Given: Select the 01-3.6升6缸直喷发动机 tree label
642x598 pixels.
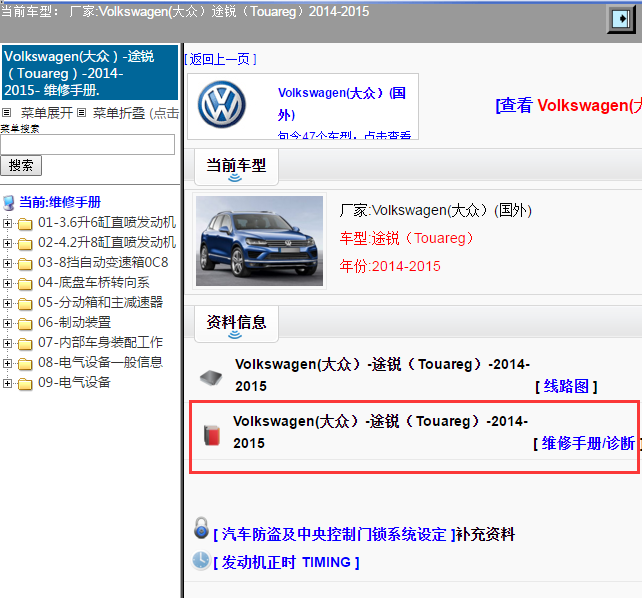Looking at the screenshot, I should tap(107, 223).
